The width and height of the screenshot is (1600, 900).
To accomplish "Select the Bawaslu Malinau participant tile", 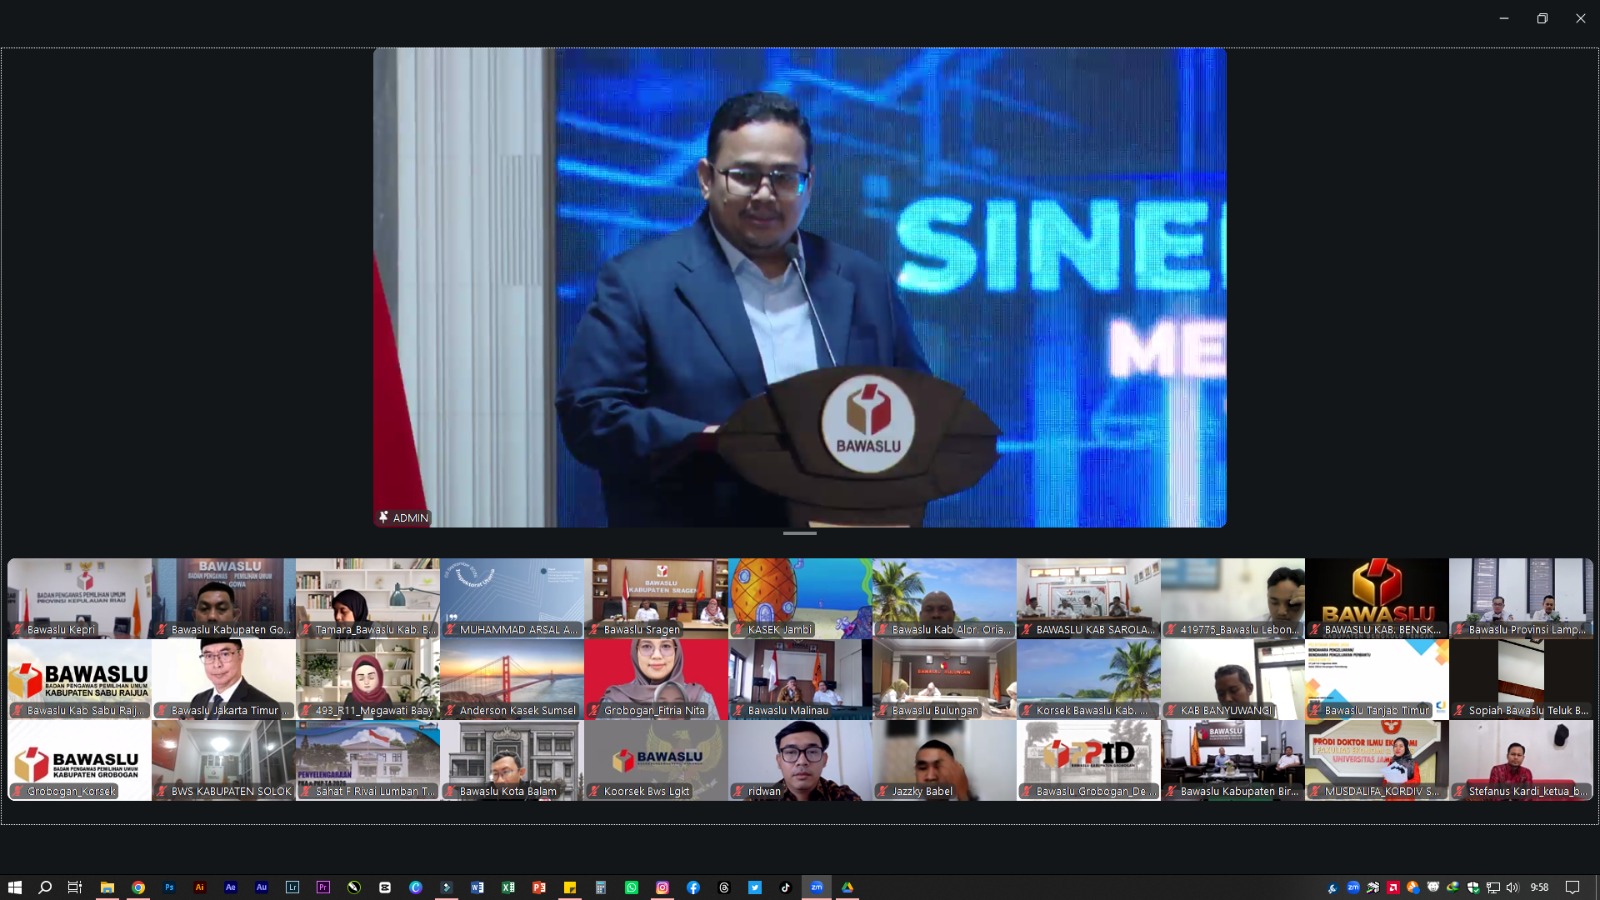I will pos(800,679).
